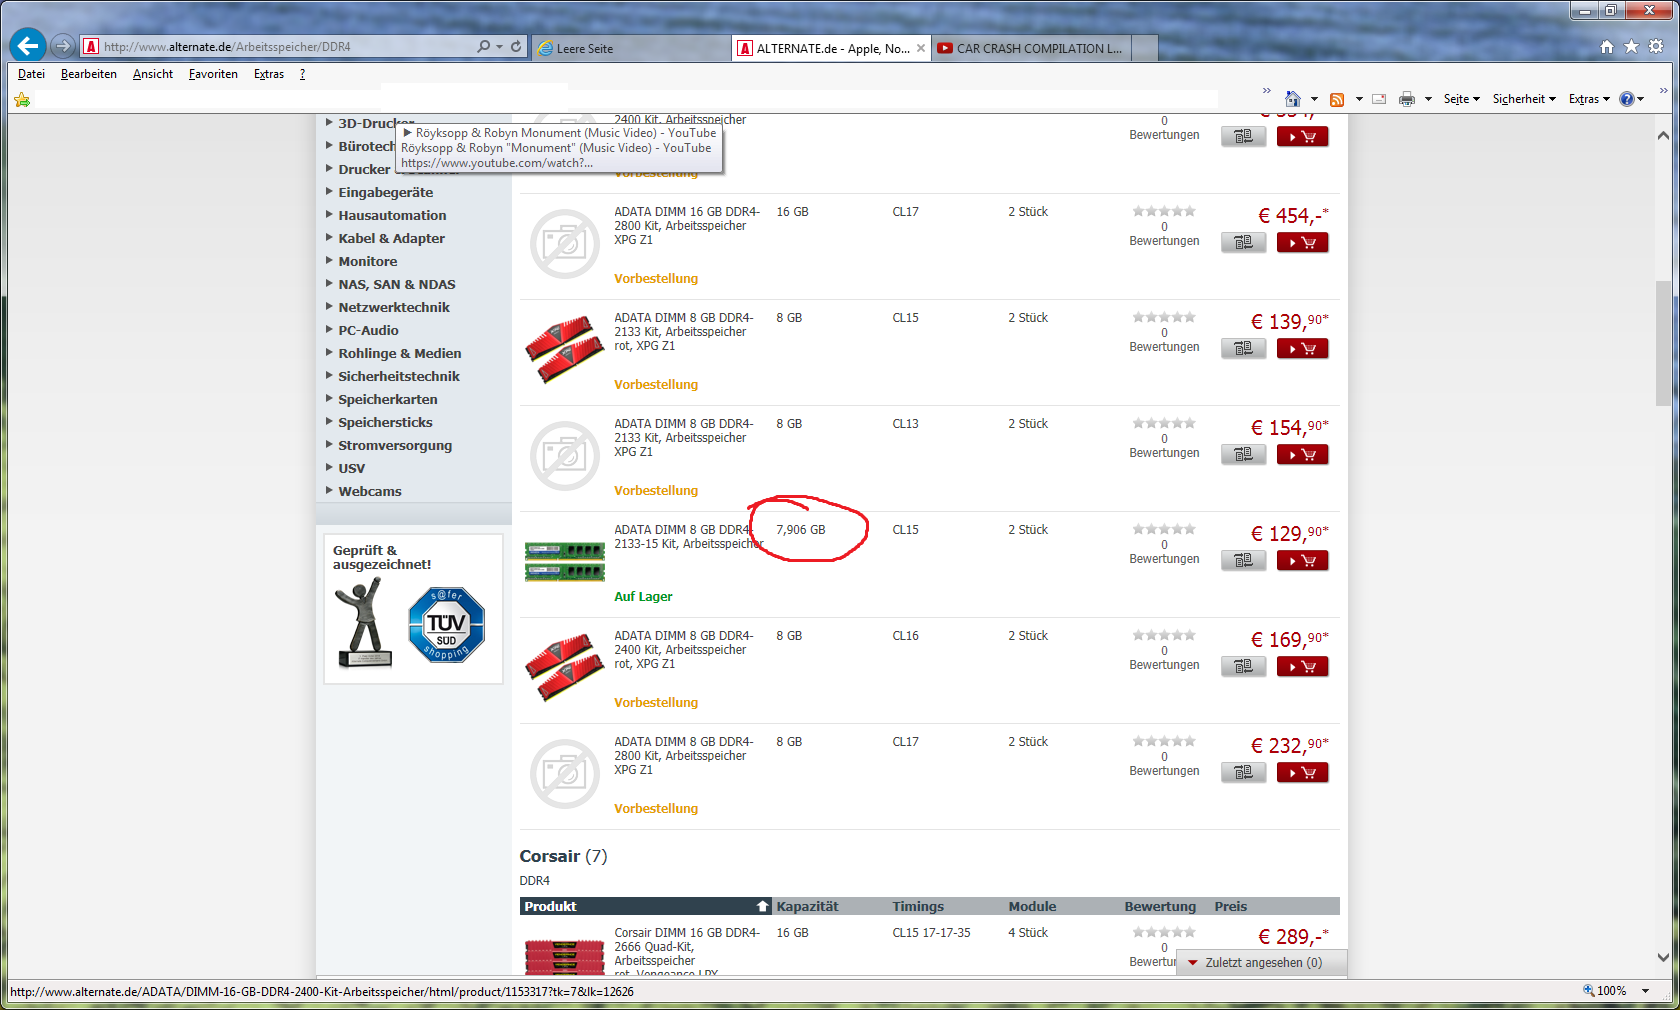This screenshot has width=1680, height=1010.
Task: Compare the €139,90 kit via gray button
Action: (x=1243, y=349)
